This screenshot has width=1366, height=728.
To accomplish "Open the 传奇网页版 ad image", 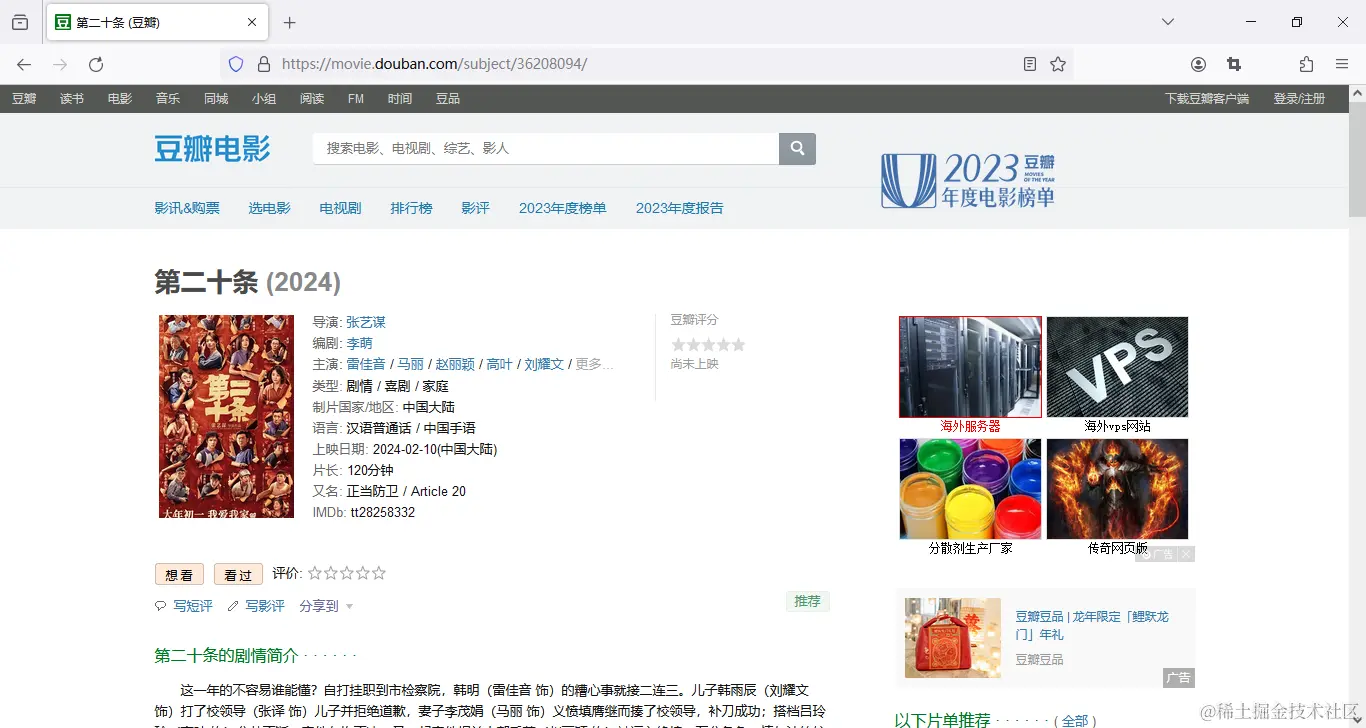I will [x=1118, y=489].
